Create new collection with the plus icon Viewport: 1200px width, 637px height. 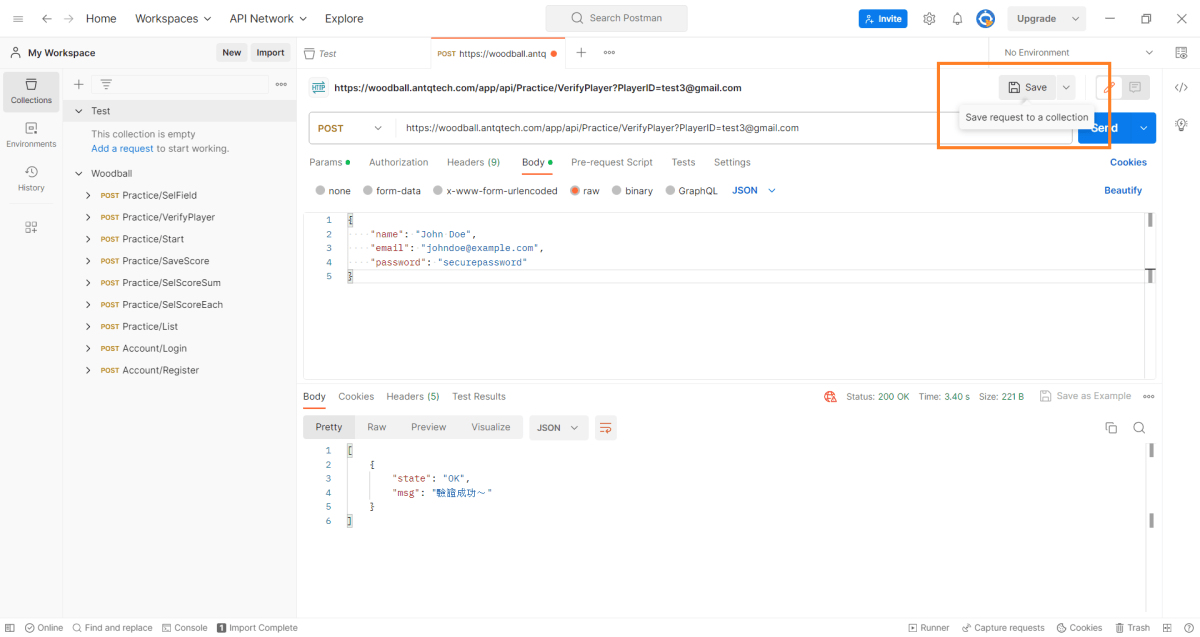pyautogui.click(x=79, y=84)
